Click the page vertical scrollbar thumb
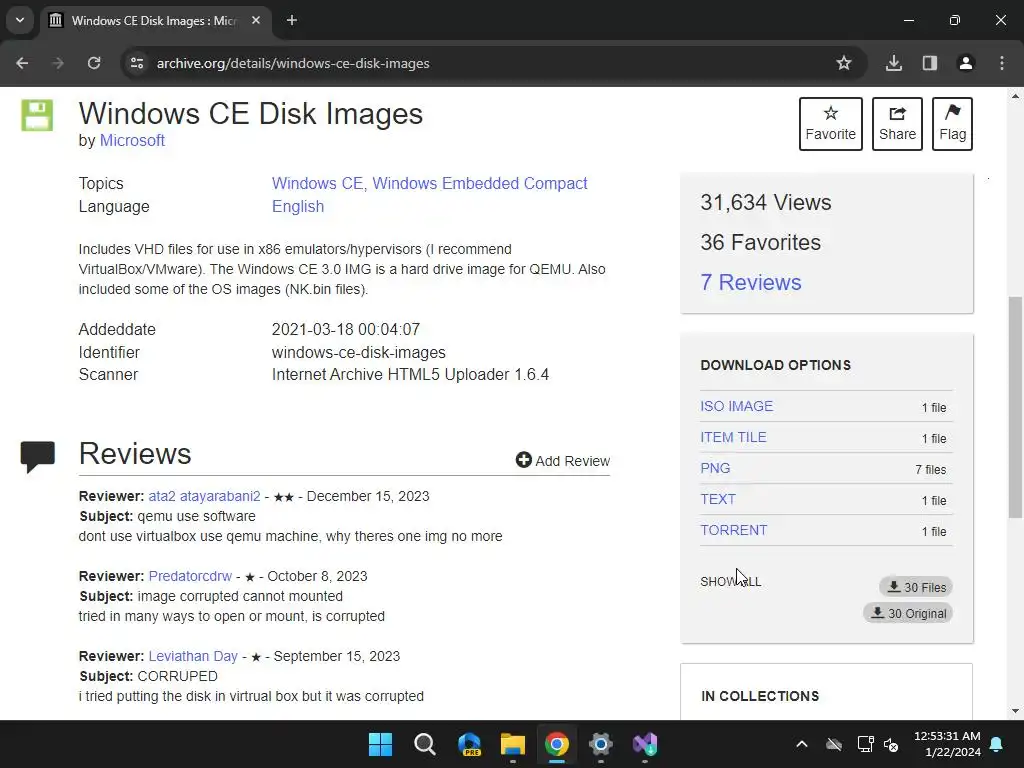The width and height of the screenshot is (1024, 768). (x=1015, y=406)
